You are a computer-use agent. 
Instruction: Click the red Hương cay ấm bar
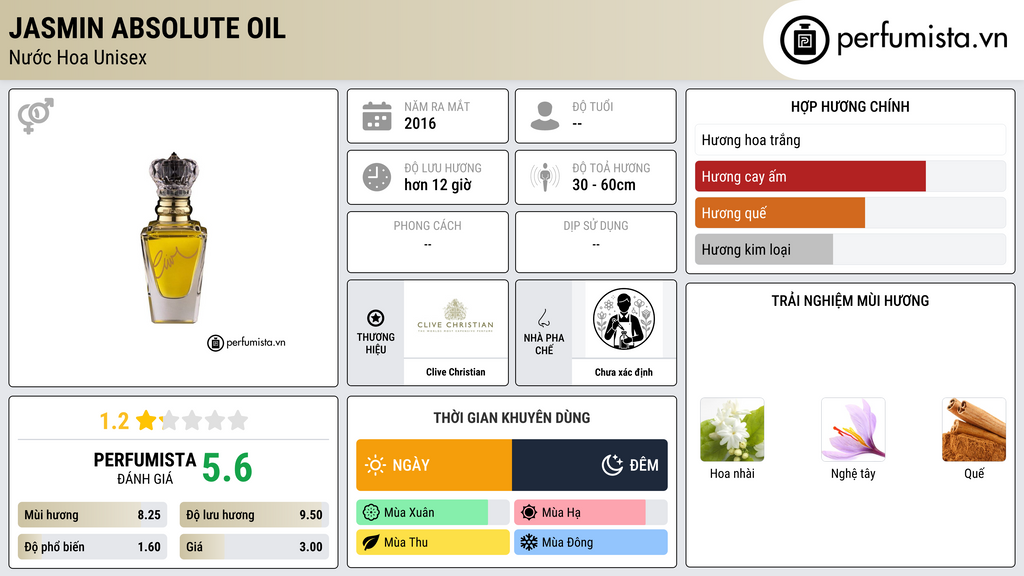click(x=810, y=176)
